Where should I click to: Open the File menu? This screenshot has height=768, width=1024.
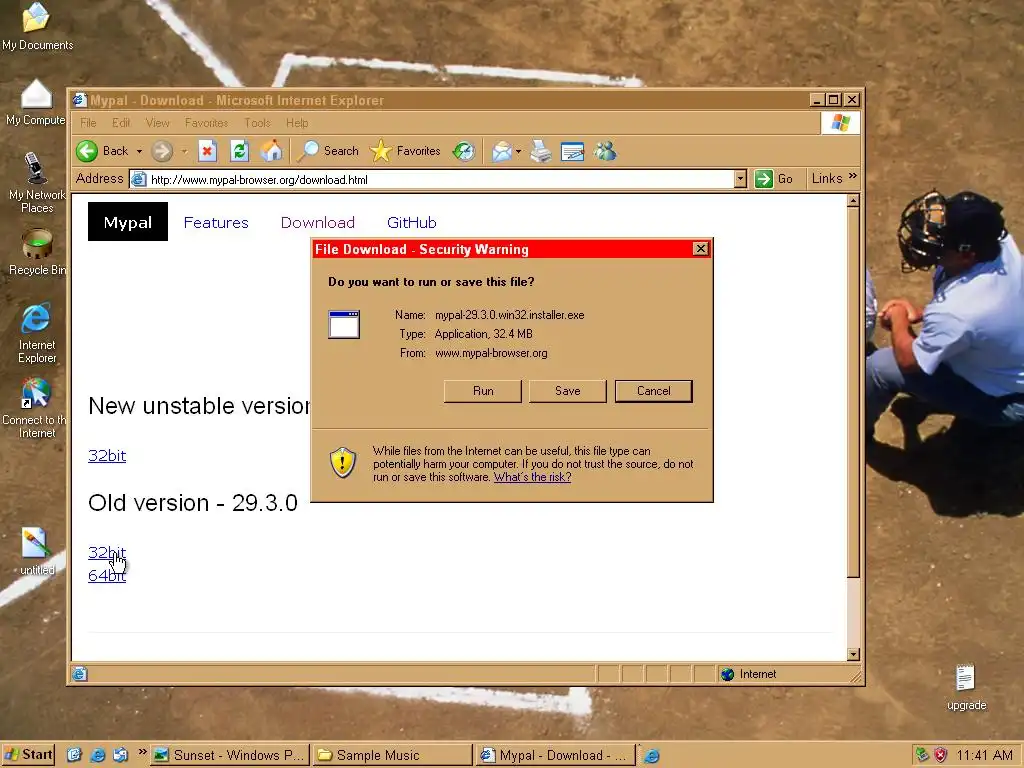(x=88, y=123)
